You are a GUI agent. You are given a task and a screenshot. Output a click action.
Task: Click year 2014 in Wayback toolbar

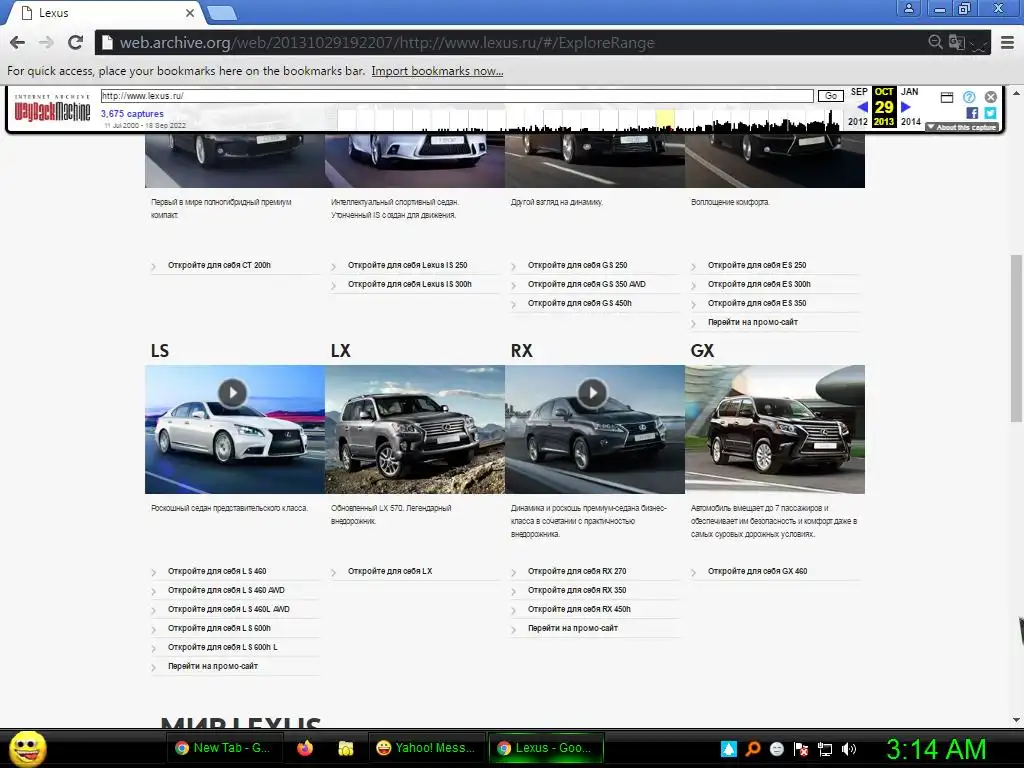tap(910, 121)
